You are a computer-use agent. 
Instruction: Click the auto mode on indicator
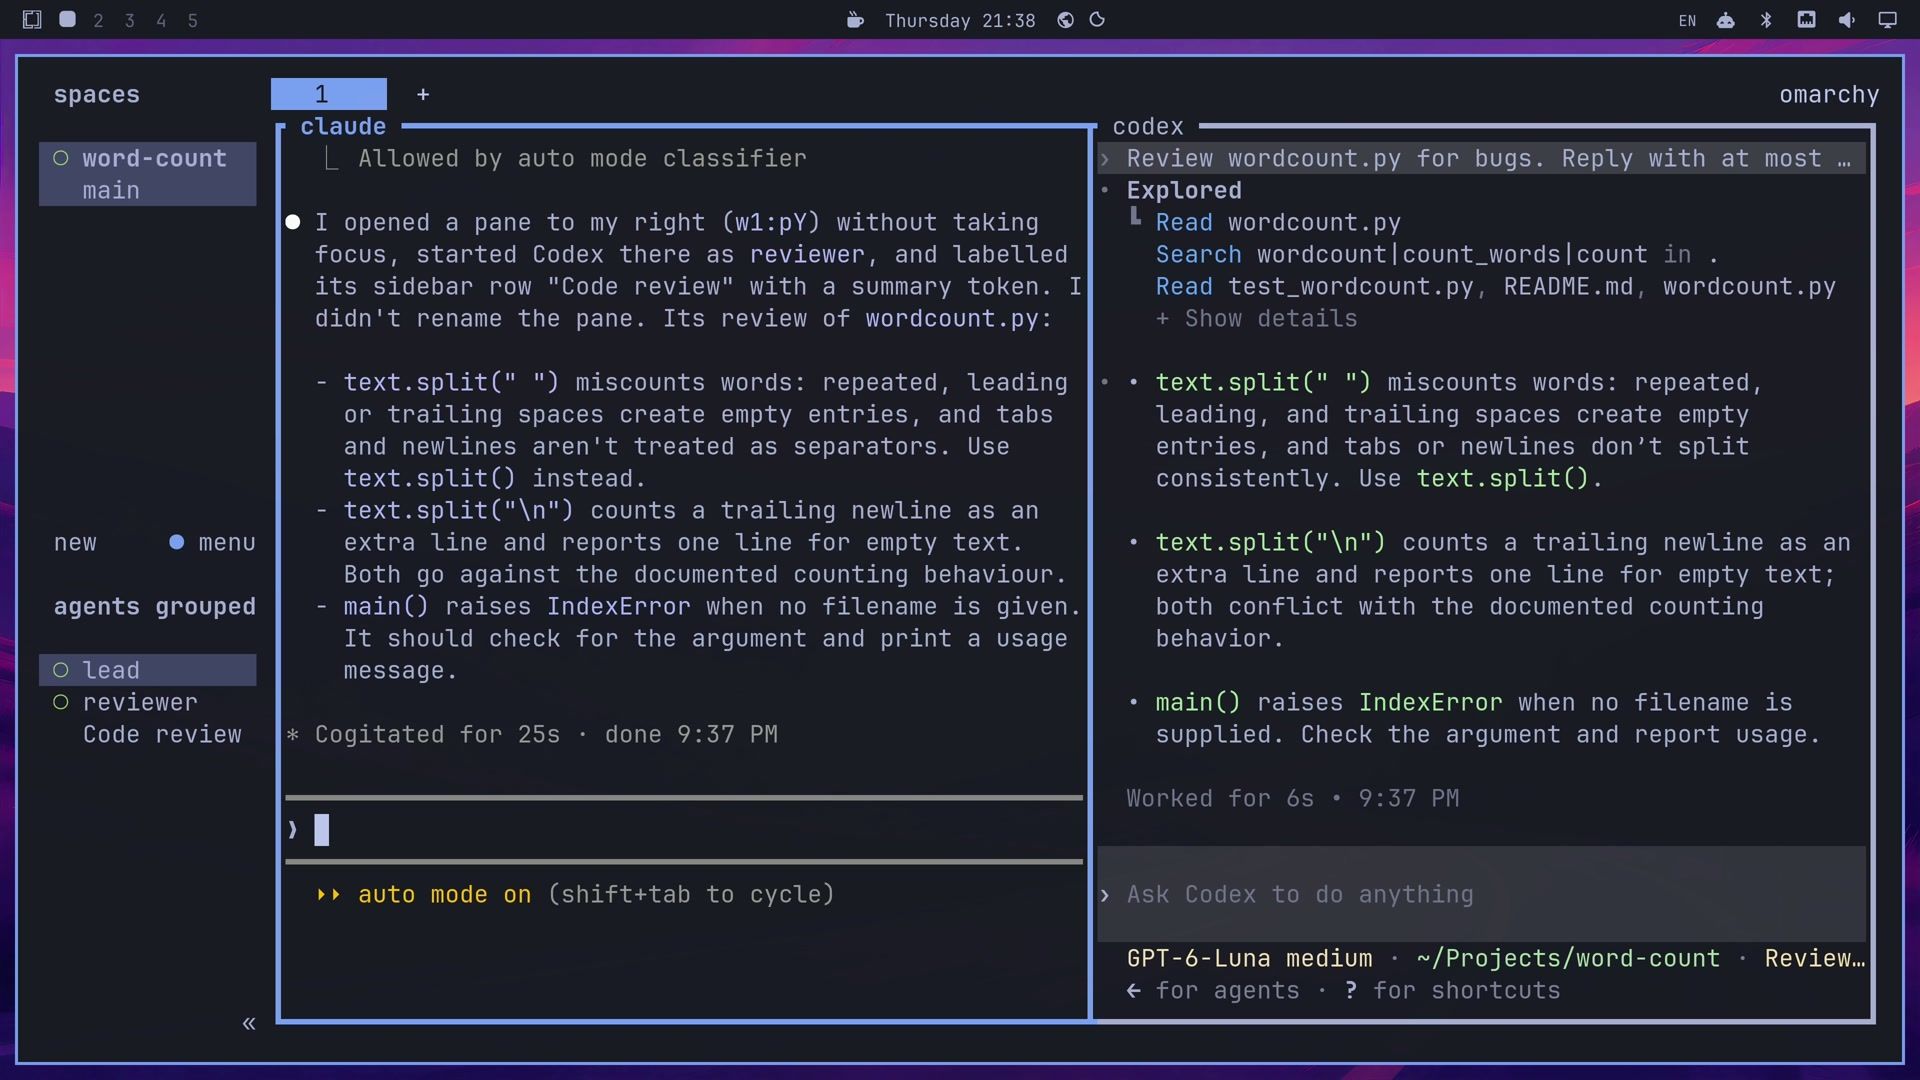tap(444, 894)
